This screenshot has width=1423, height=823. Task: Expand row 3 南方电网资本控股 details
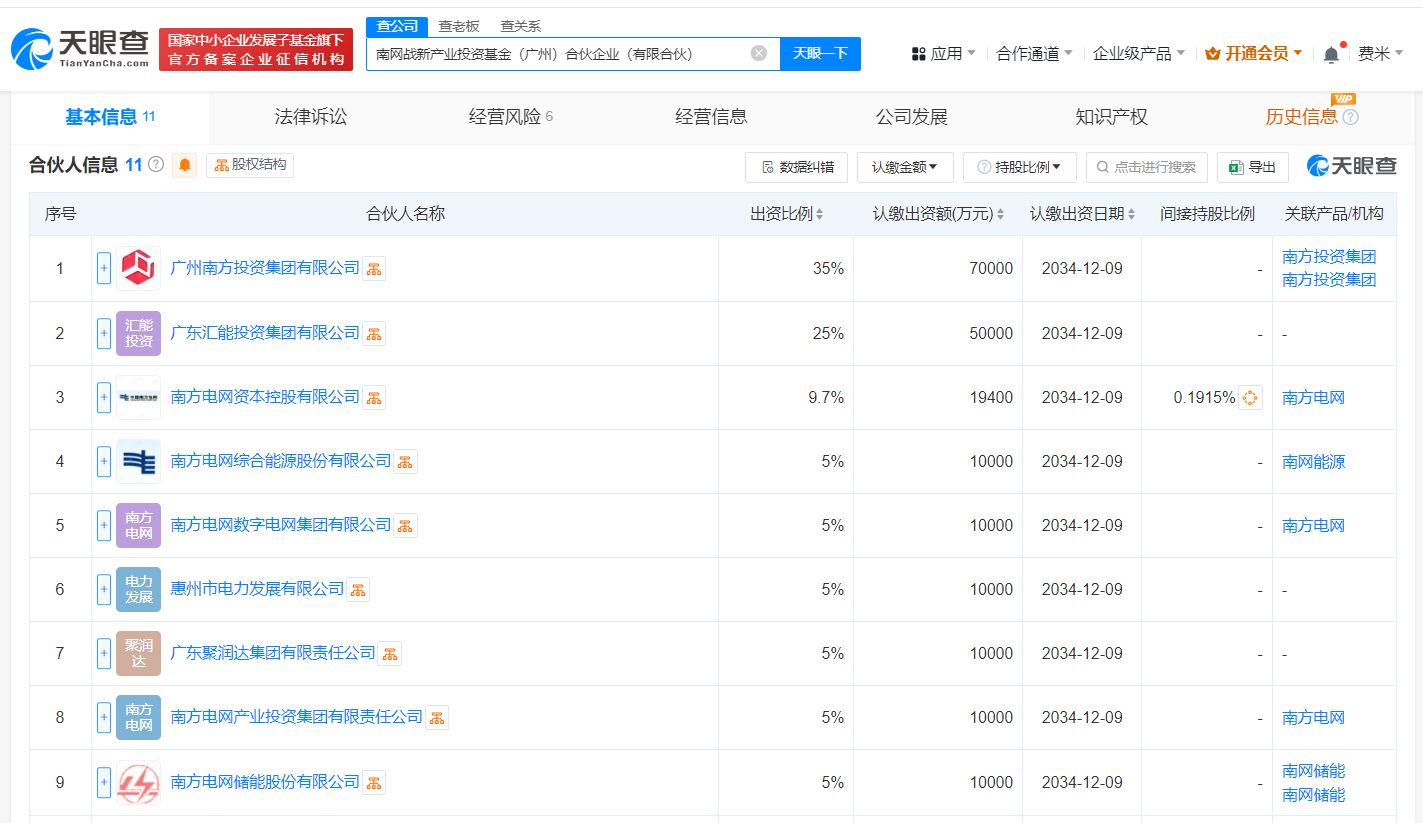[104, 397]
